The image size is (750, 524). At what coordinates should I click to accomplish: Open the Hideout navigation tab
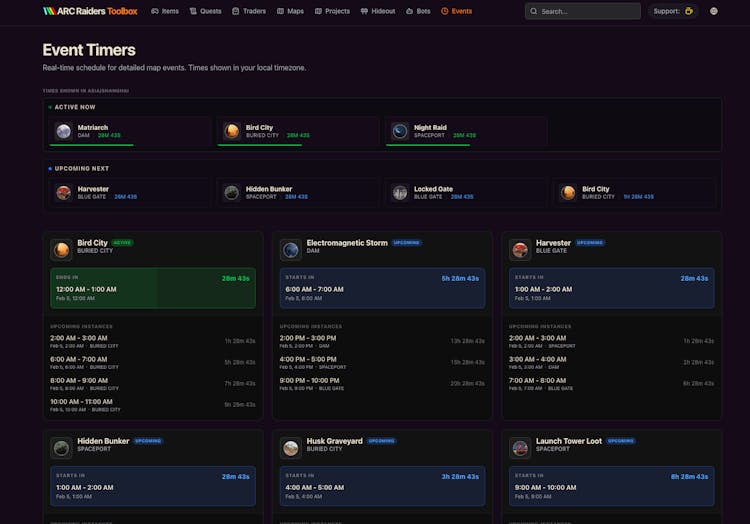pos(378,11)
